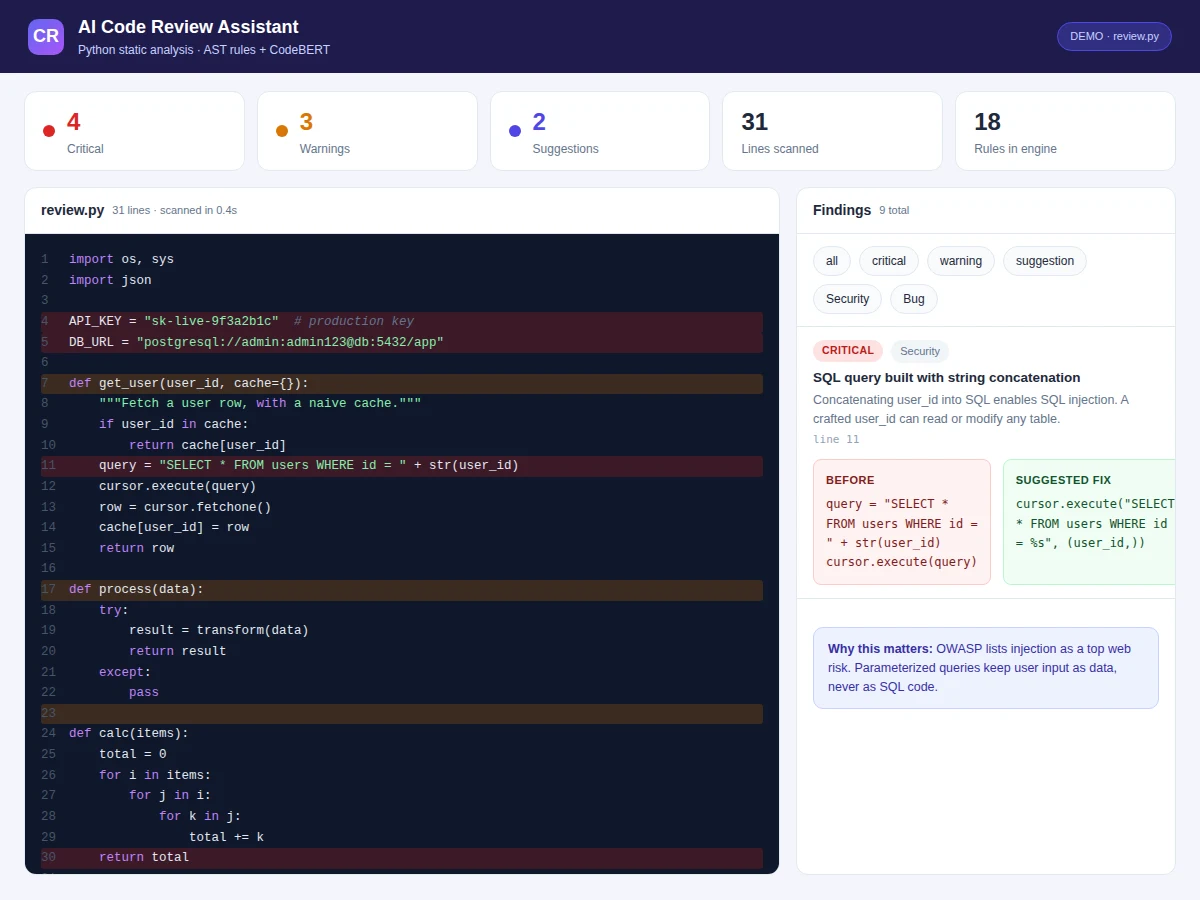
Task: Click the CRITICAL severity badge
Action: point(848,351)
